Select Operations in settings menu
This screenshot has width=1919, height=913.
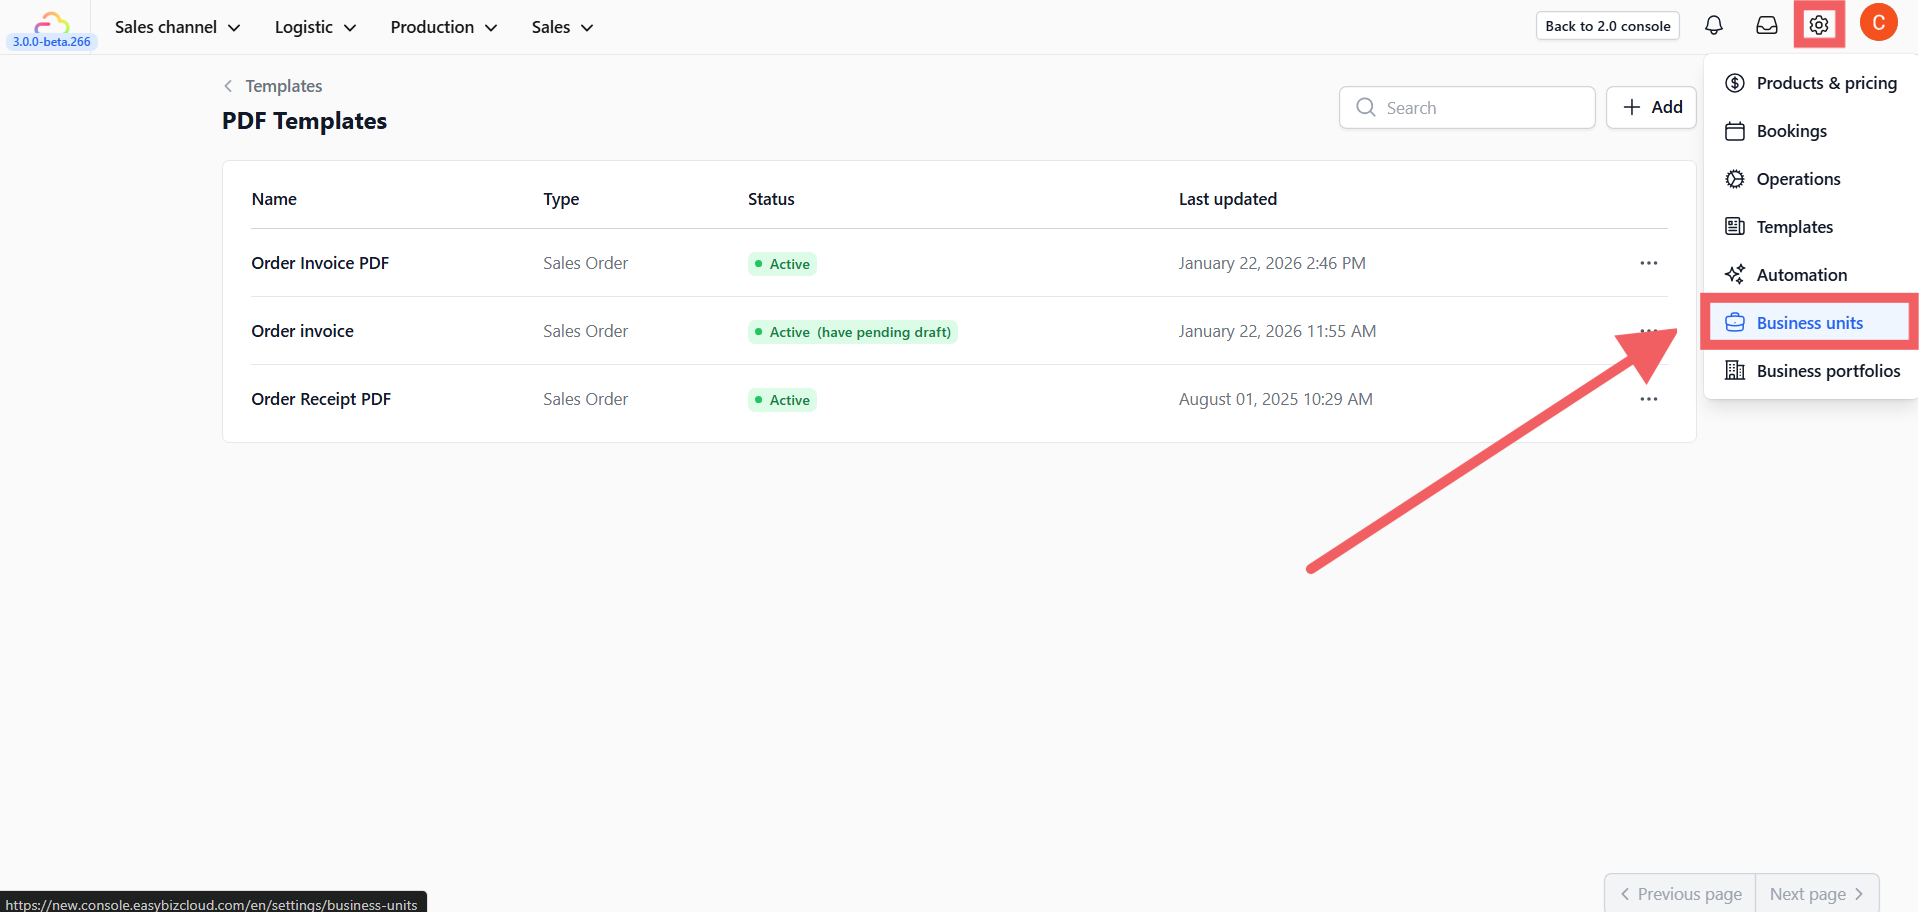pos(1810,179)
